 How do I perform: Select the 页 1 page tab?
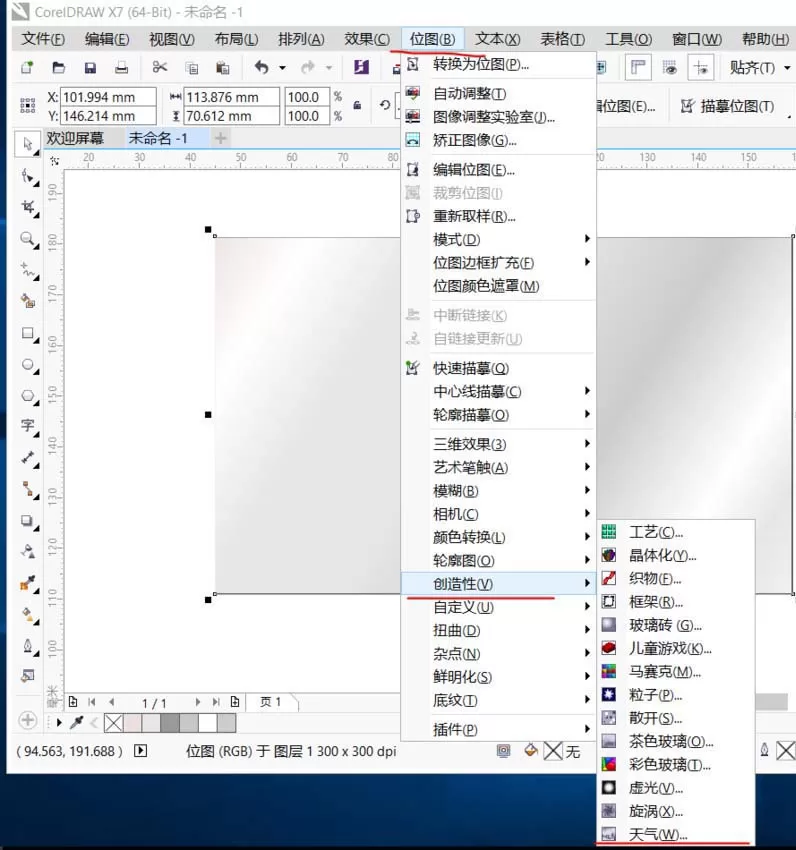pos(271,702)
